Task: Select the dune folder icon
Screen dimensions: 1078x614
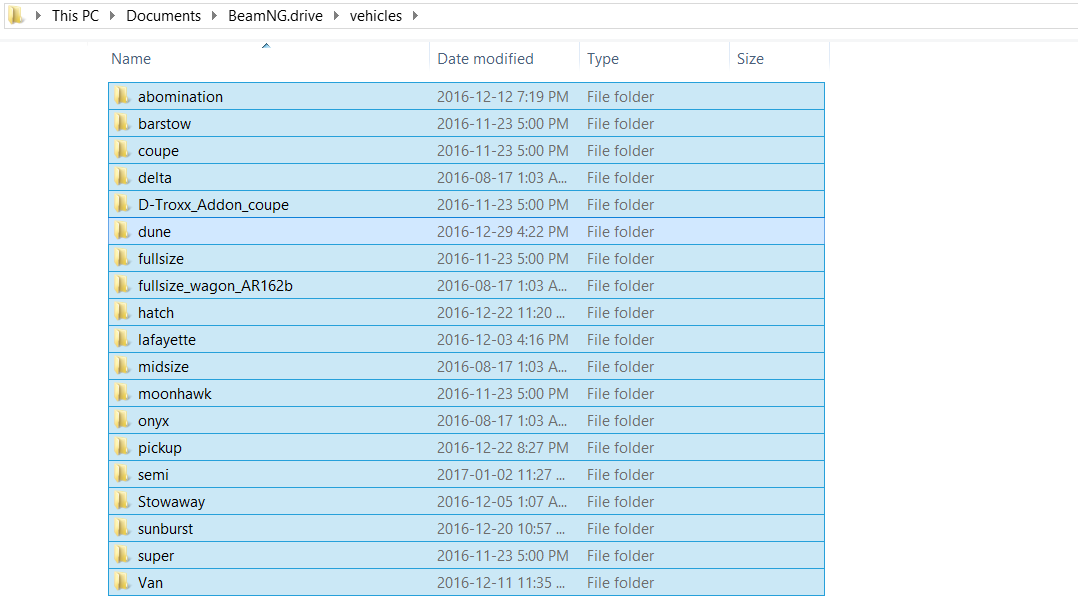Action: (x=122, y=231)
